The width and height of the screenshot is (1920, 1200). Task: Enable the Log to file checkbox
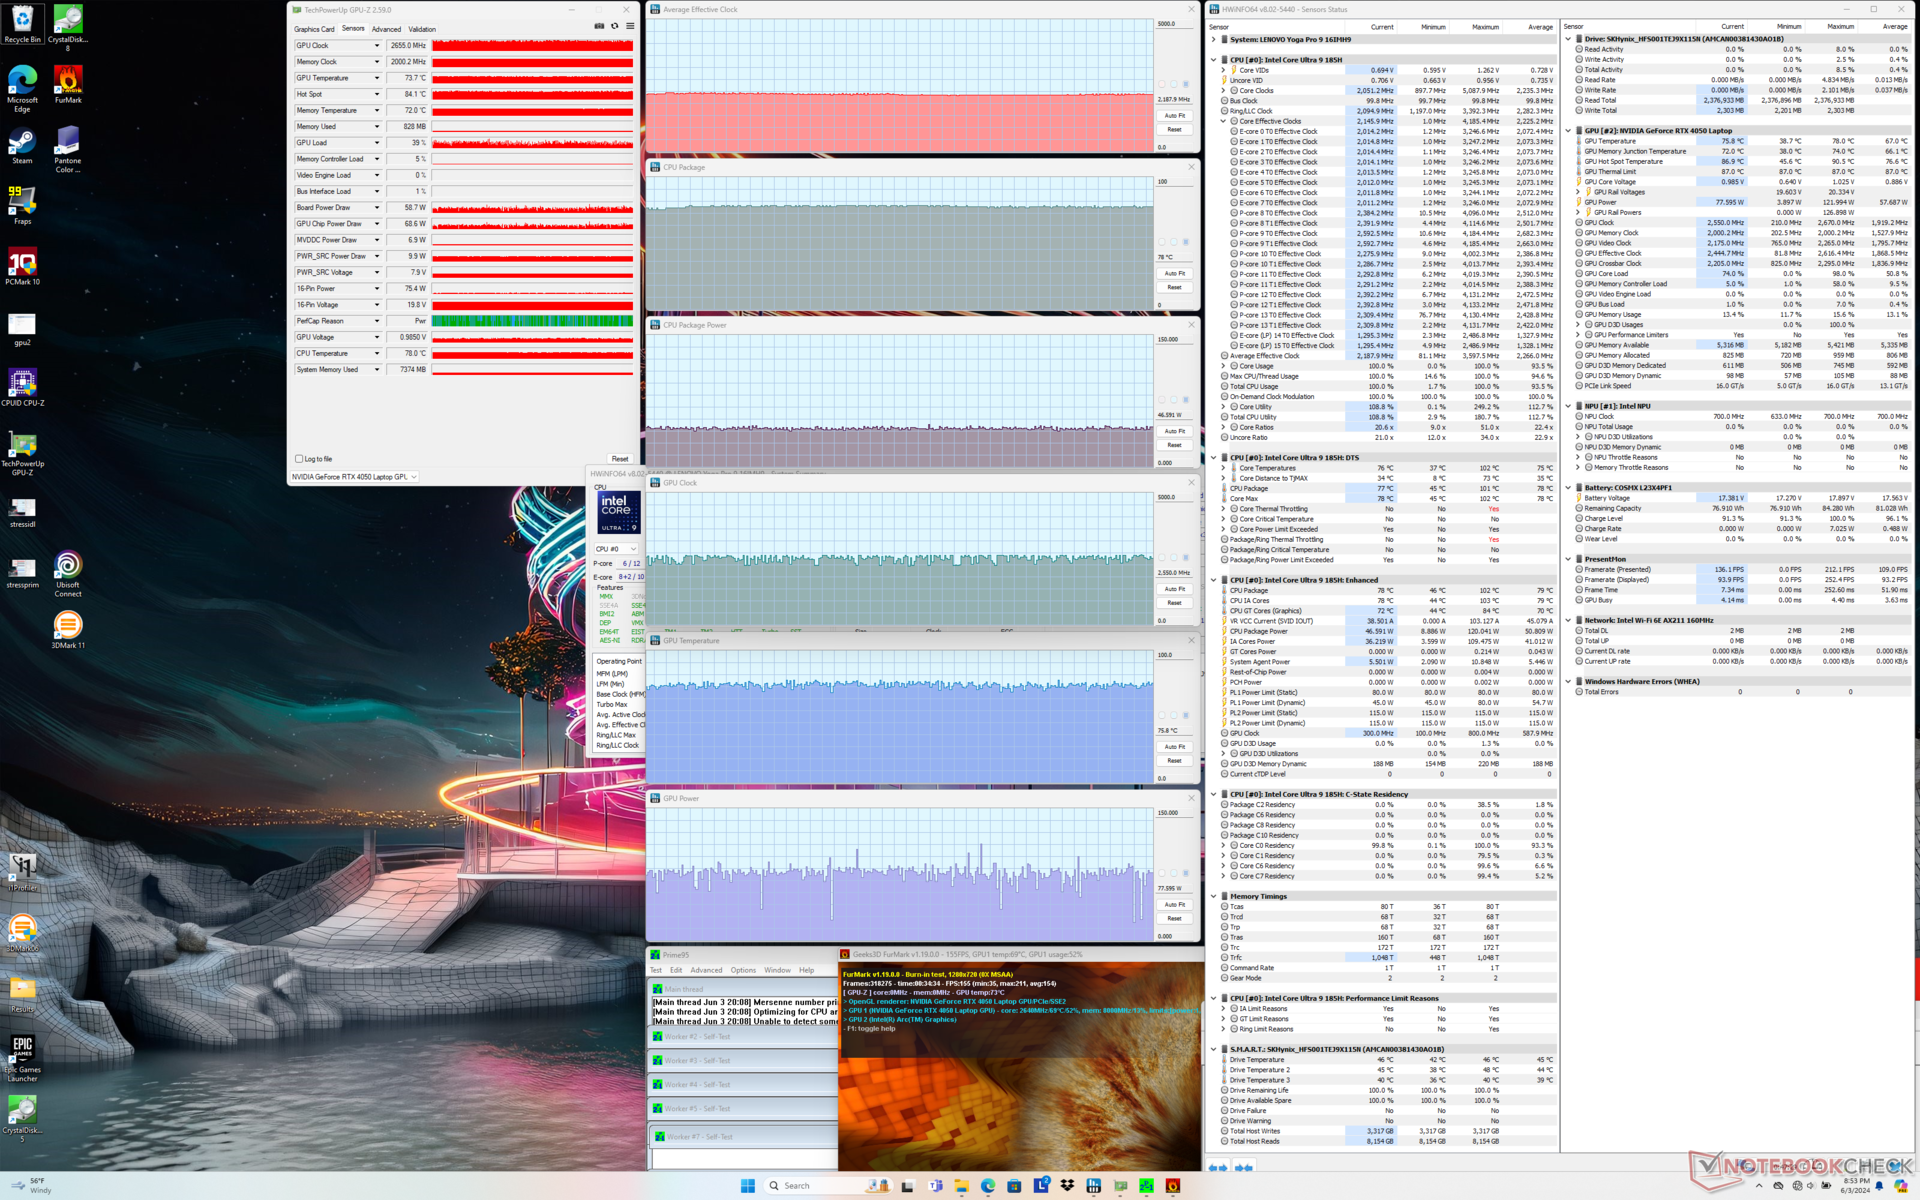coord(299,459)
